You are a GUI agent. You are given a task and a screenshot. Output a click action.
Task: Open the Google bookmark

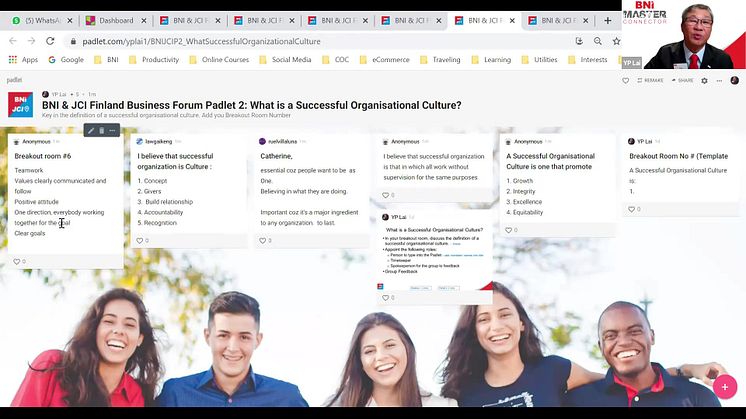(66, 59)
